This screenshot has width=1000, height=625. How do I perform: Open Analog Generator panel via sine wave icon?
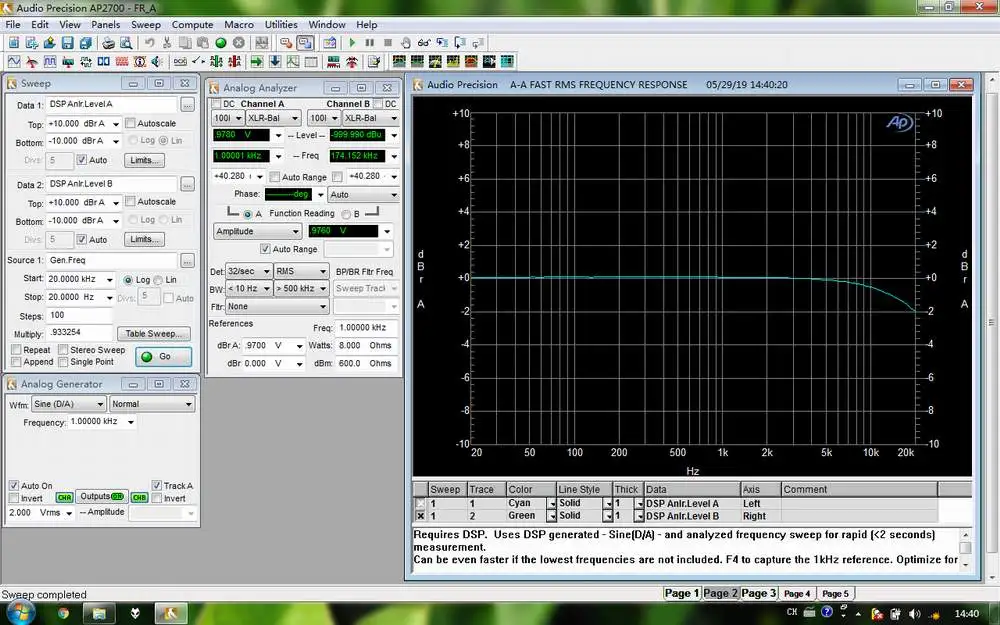pos(13,61)
